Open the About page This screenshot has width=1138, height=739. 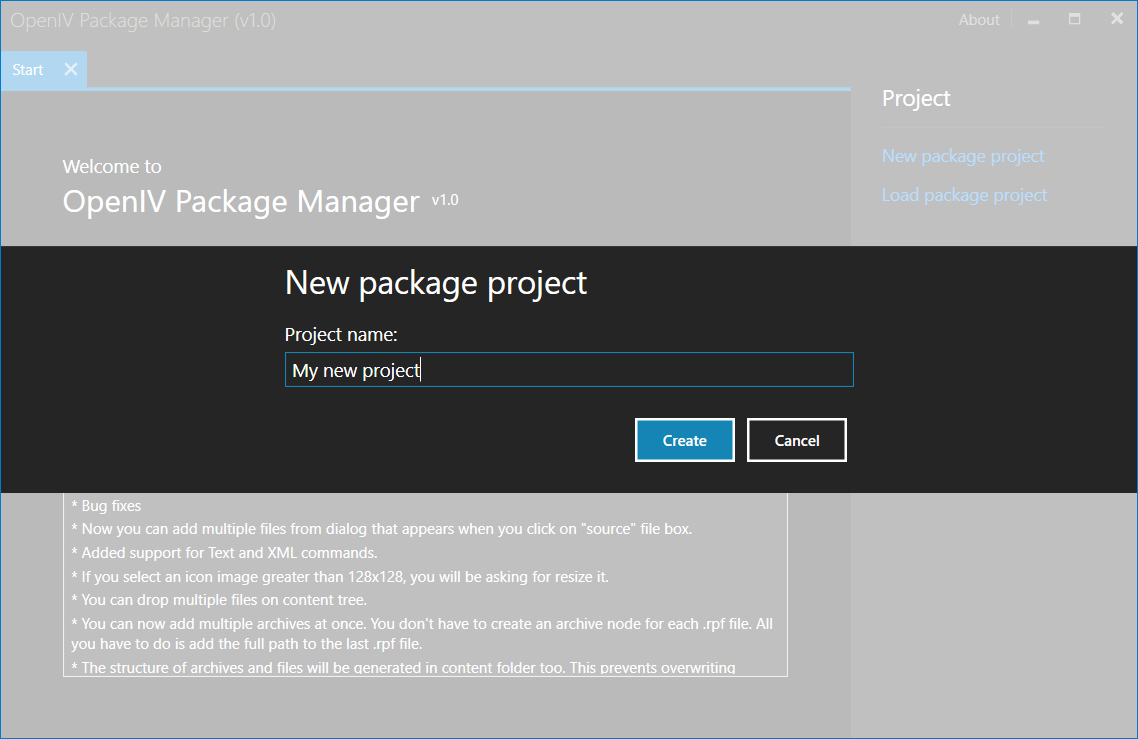point(979,20)
